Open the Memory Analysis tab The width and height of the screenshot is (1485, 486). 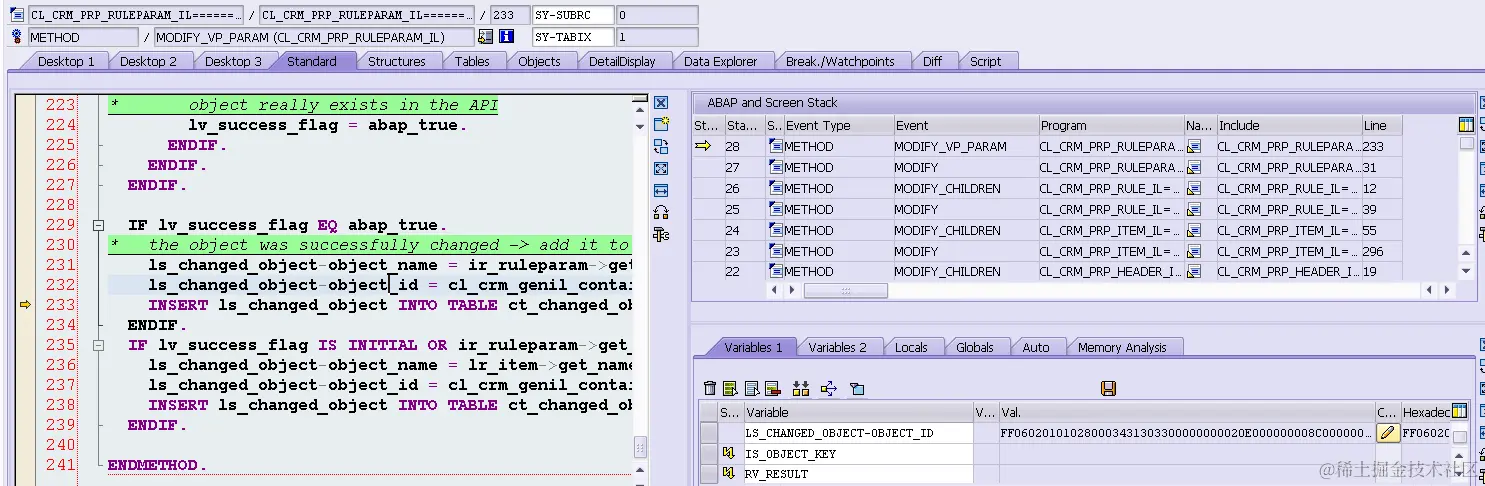click(1122, 347)
